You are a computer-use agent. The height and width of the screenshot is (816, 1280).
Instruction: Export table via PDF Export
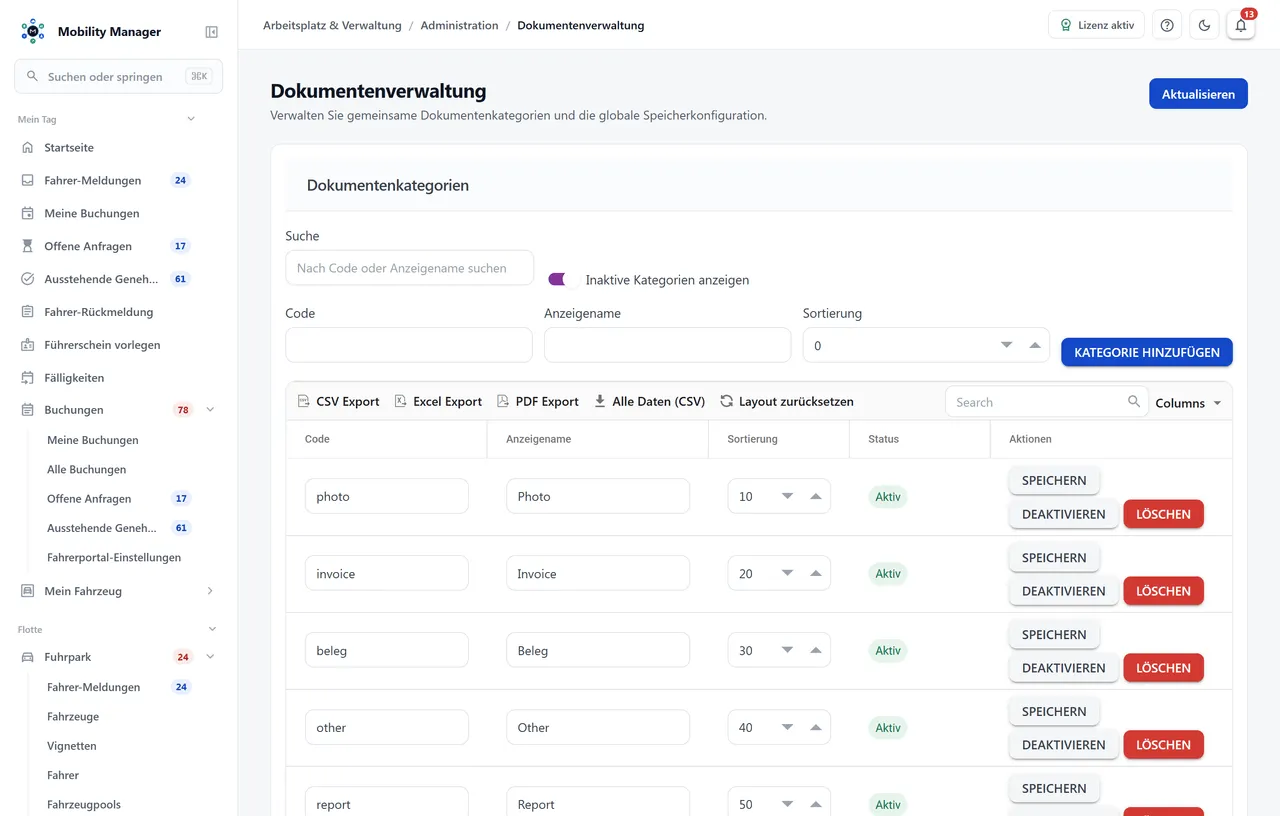click(538, 402)
